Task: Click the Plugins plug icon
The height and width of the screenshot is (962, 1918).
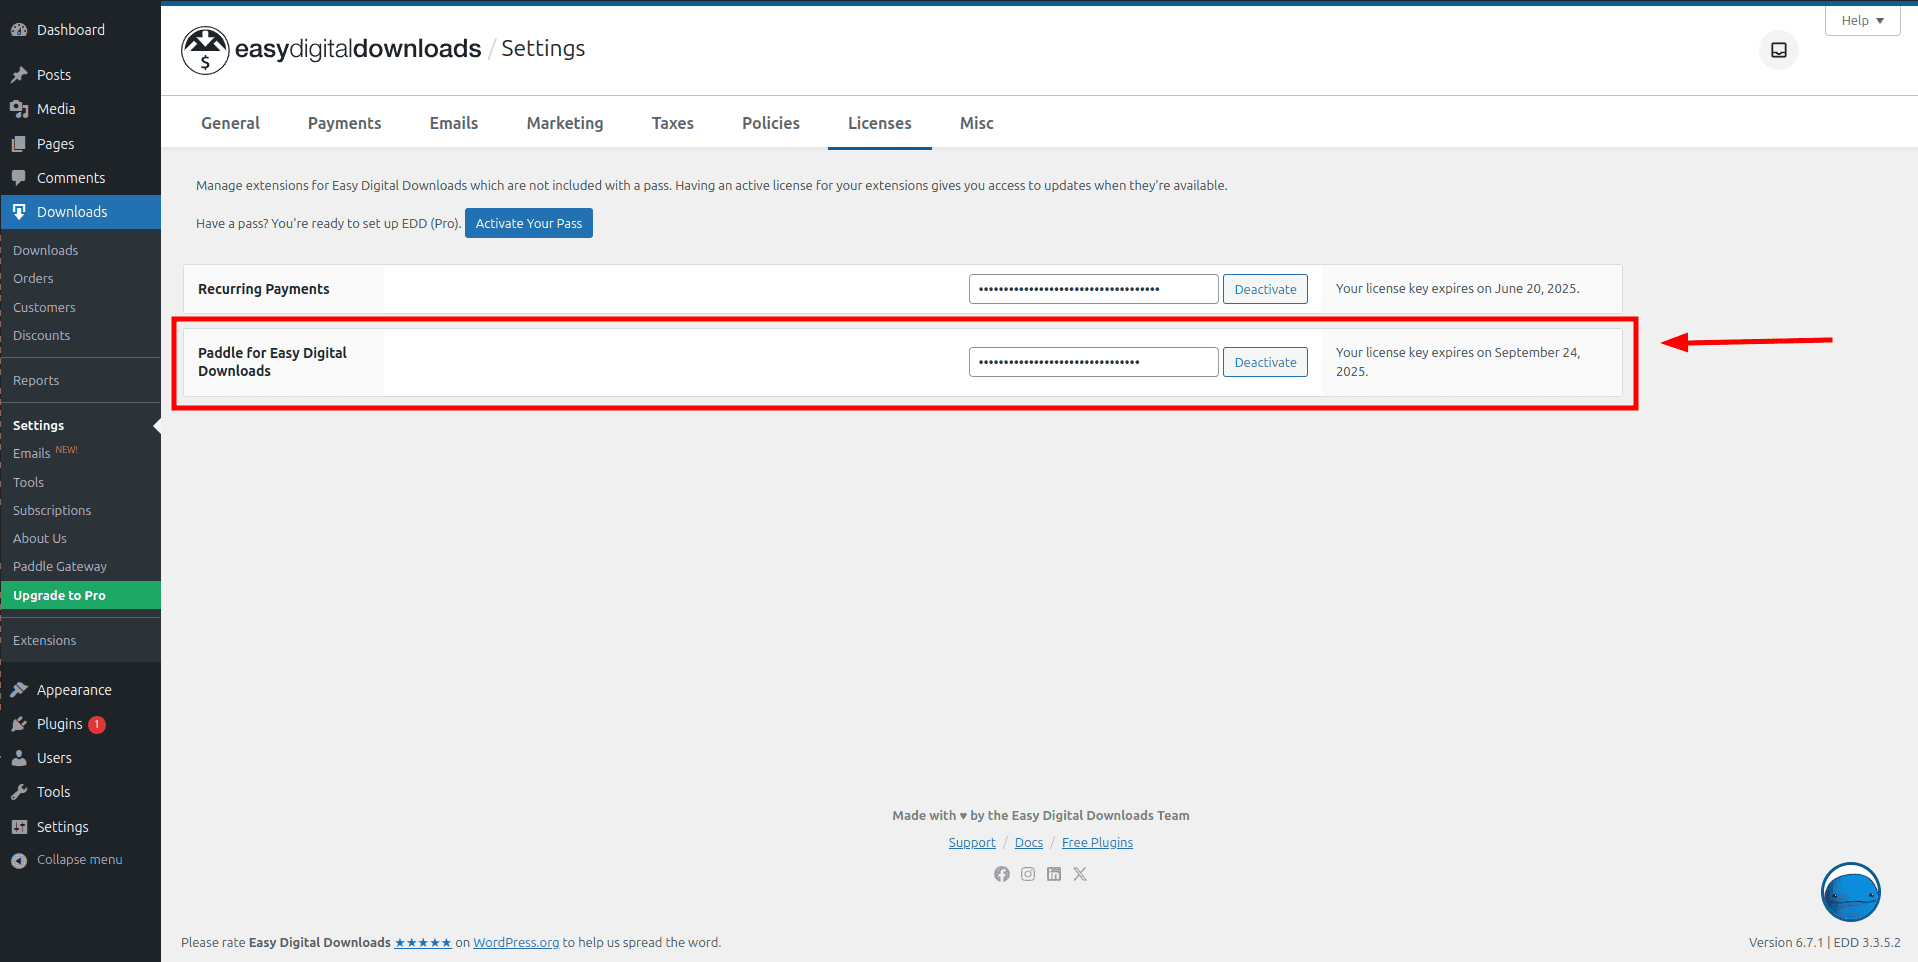Action: tap(19, 724)
